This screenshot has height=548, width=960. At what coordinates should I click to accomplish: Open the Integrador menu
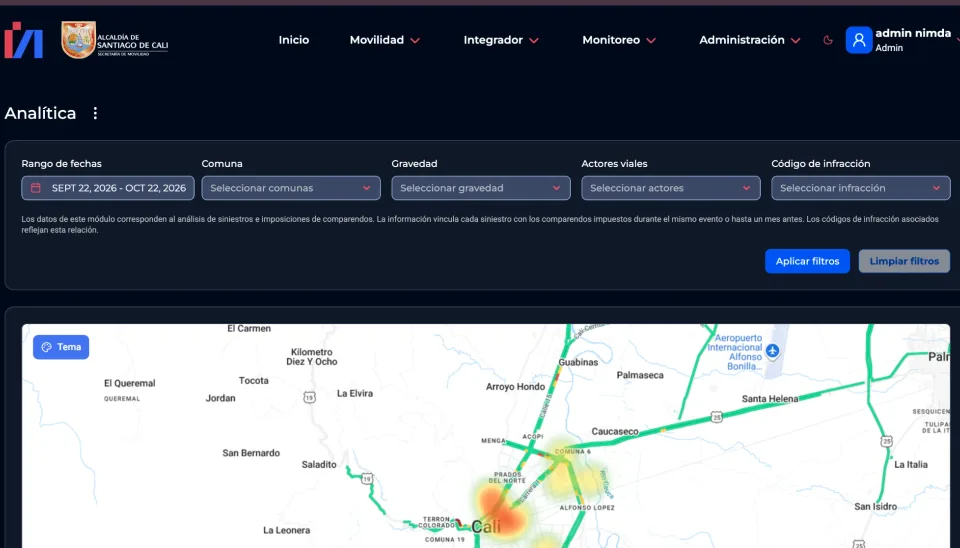point(501,40)
